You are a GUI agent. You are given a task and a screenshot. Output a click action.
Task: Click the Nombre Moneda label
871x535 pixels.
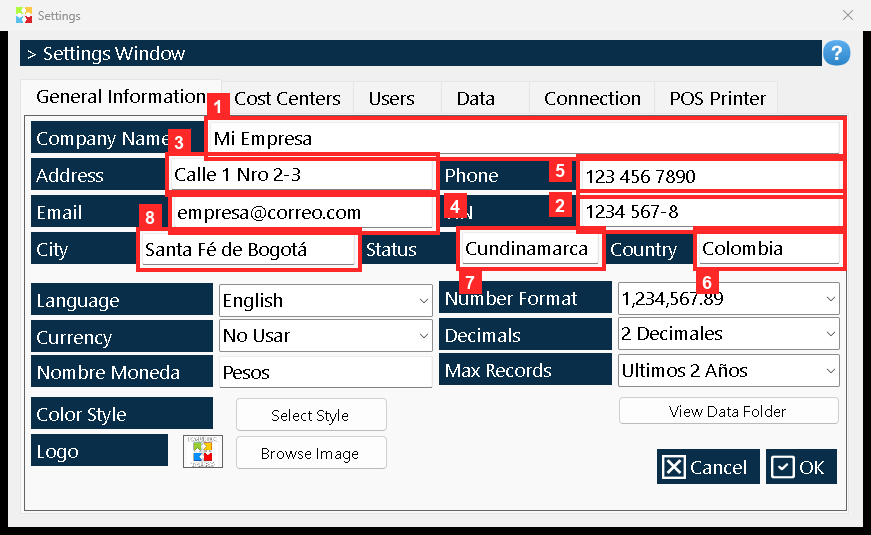coord(122,372)
